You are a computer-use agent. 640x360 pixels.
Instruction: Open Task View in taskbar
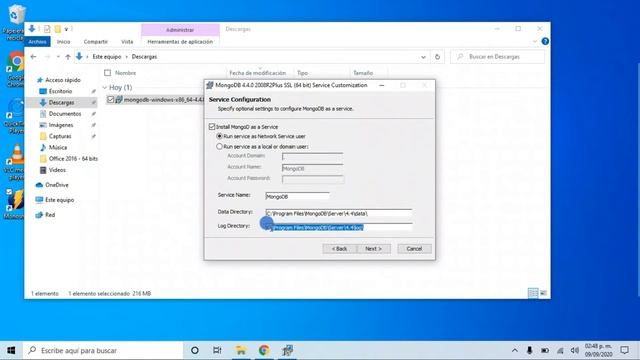point(217,350)
